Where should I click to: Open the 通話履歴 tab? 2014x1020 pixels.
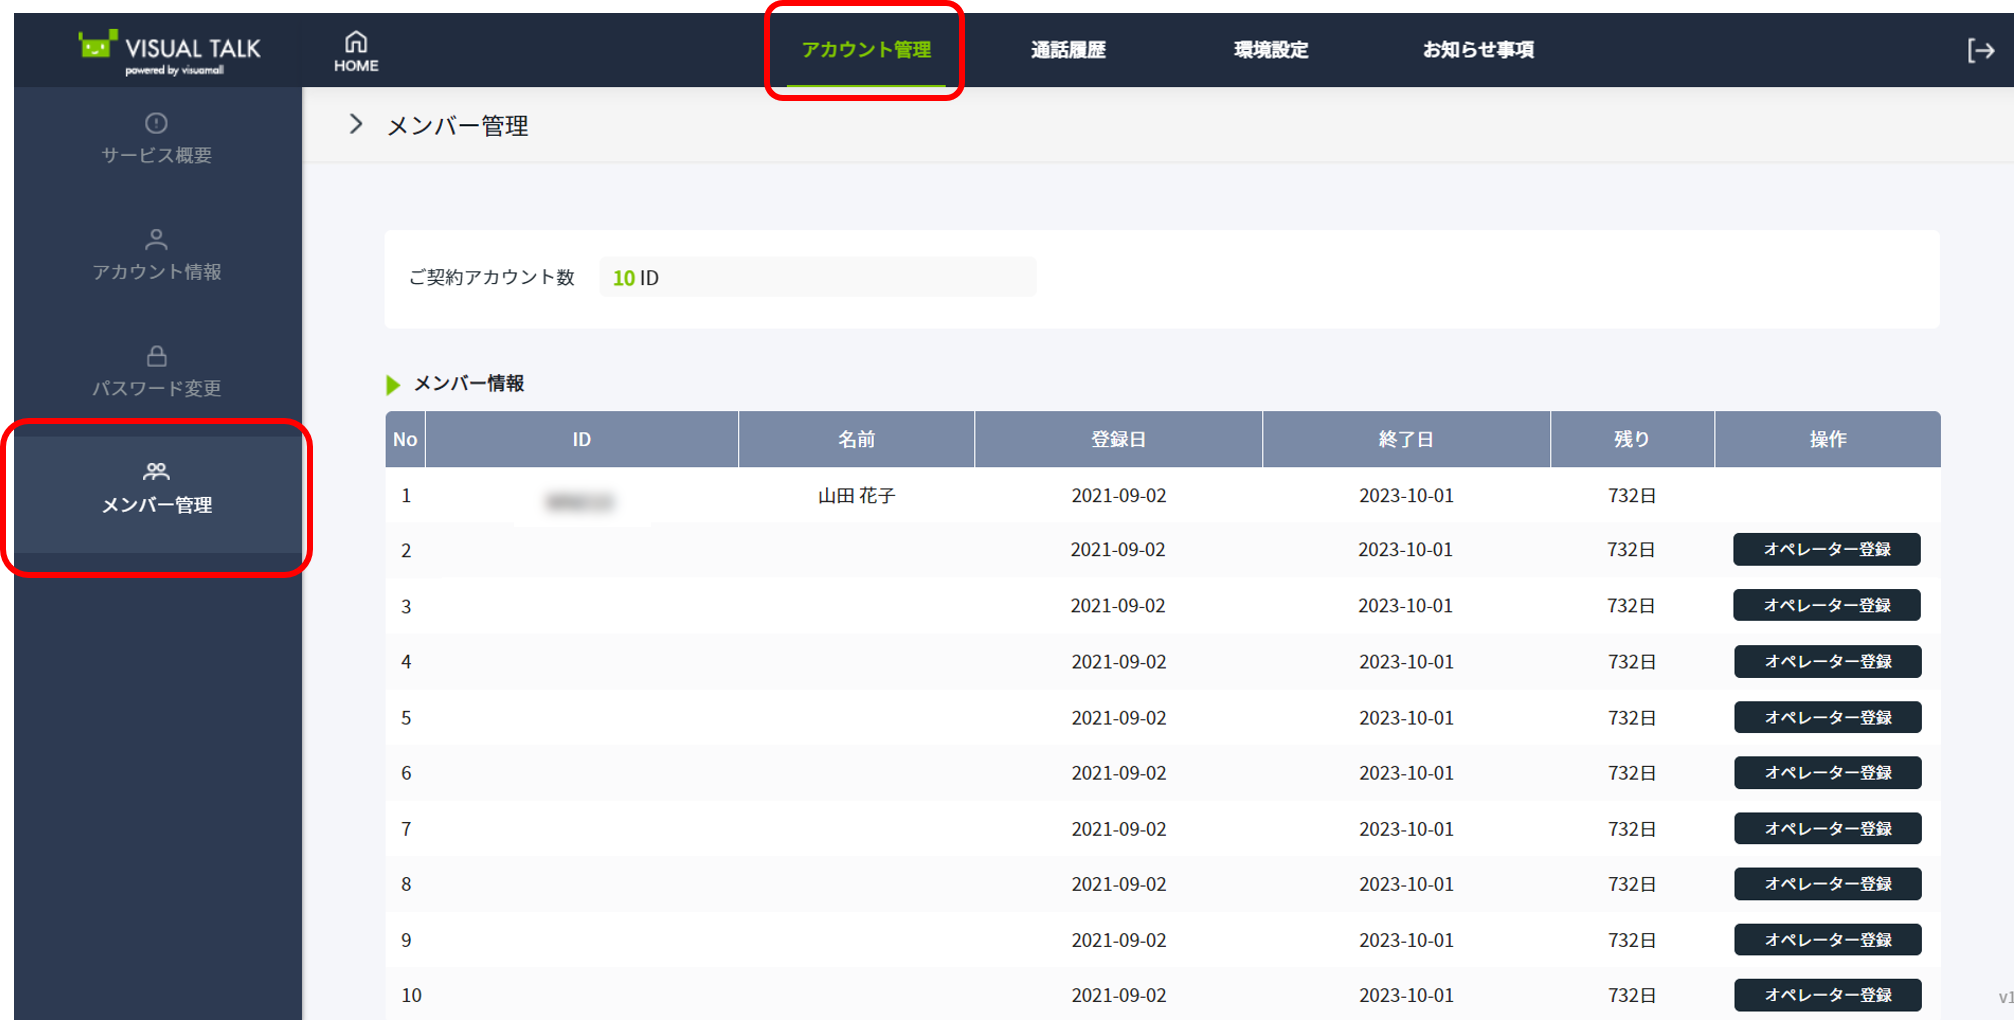coord(1068,50)
